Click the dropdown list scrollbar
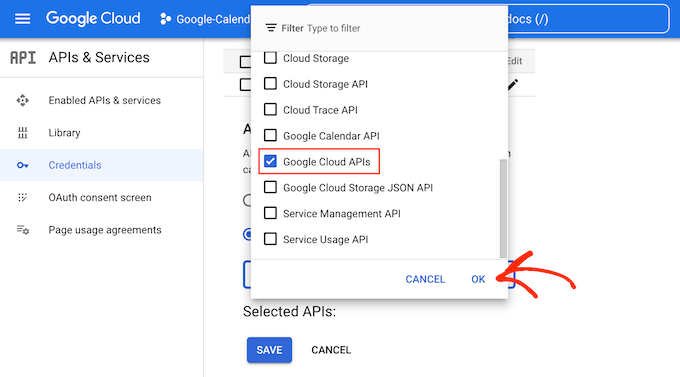Viewport: 680px width, 377px height. (503, 208)
